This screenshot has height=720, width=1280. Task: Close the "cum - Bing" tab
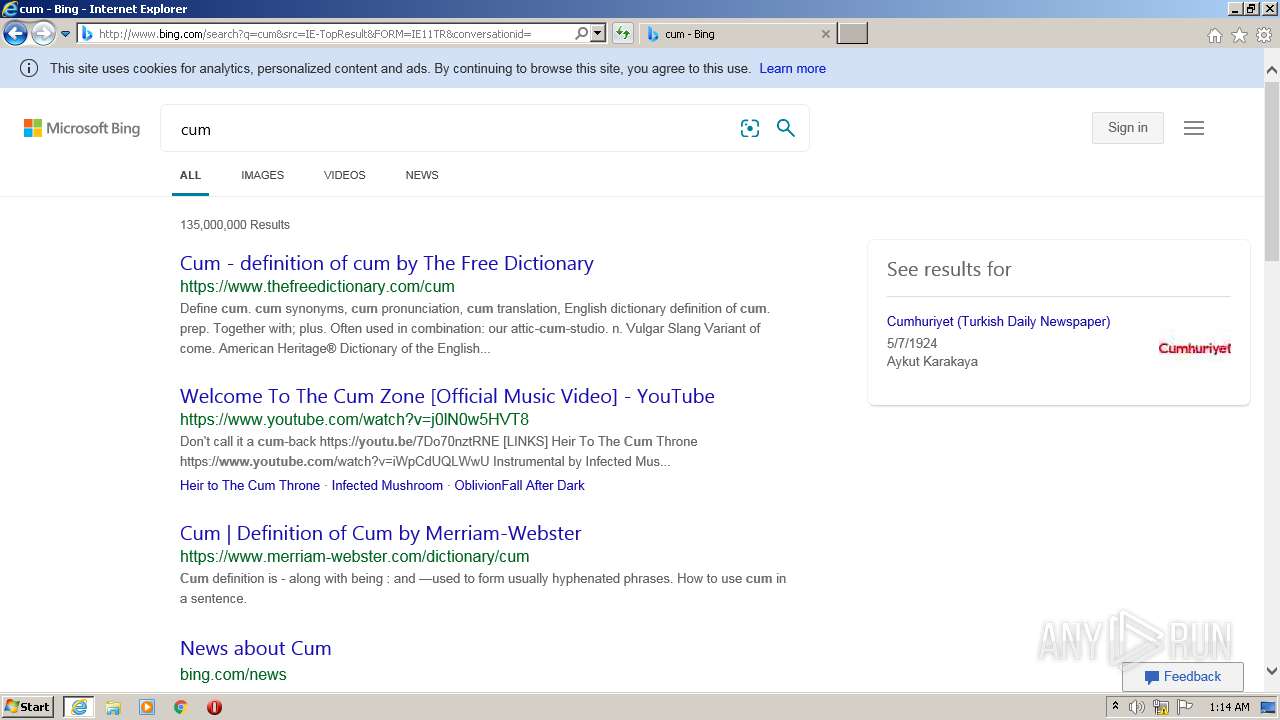tap(825, 34)
